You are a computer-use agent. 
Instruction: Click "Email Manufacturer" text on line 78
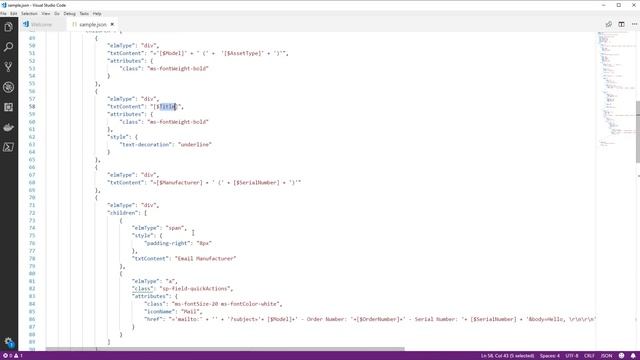[205, 258]
